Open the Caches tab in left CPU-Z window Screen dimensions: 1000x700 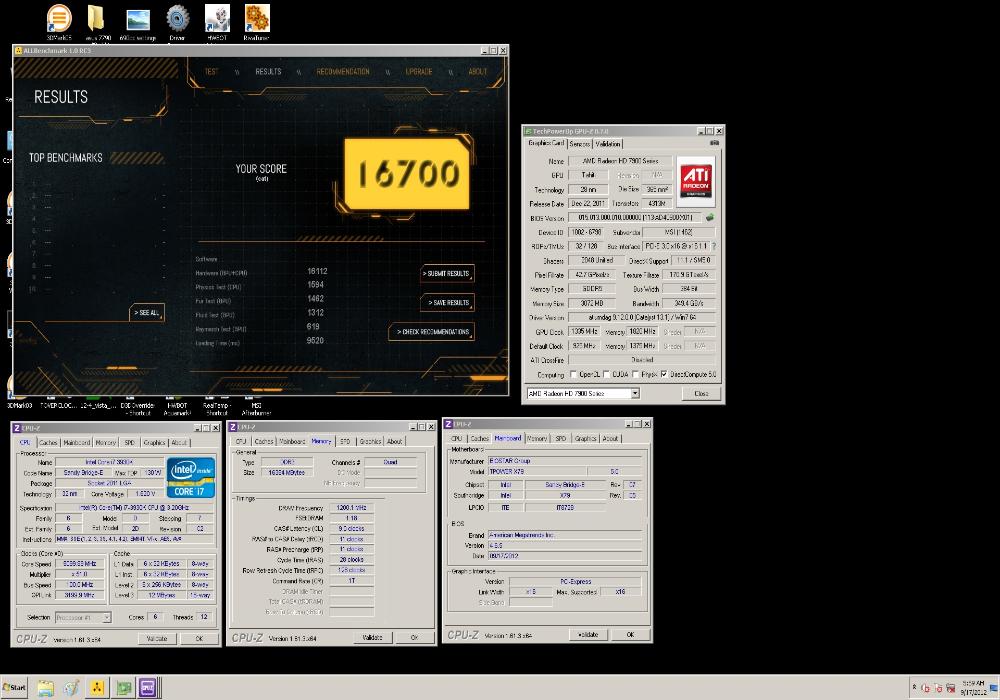click(48, 442)
